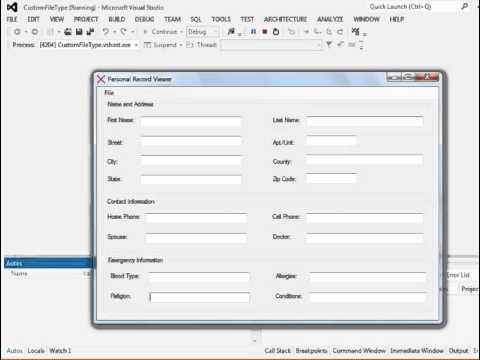
Task: Switch to the Immediate Window tab
Action: coord(417,351)
